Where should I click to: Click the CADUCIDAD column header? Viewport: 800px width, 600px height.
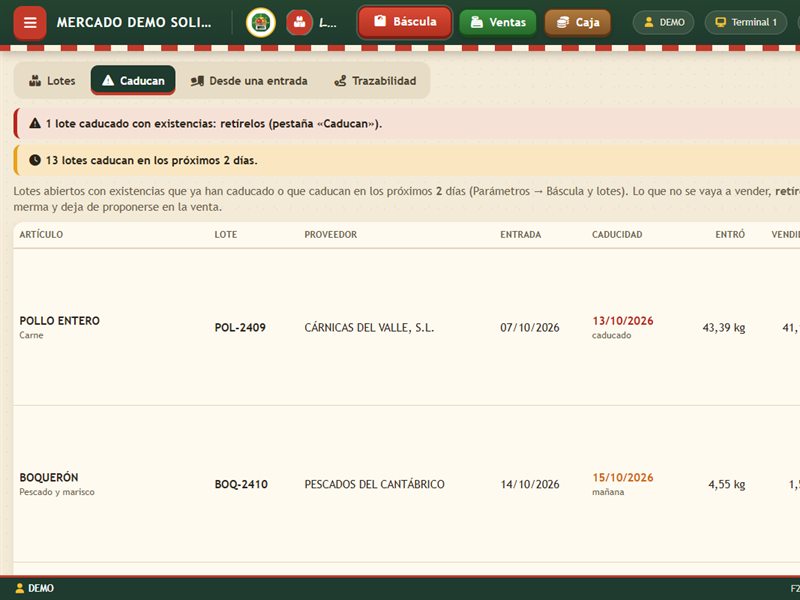pos(617,235)
